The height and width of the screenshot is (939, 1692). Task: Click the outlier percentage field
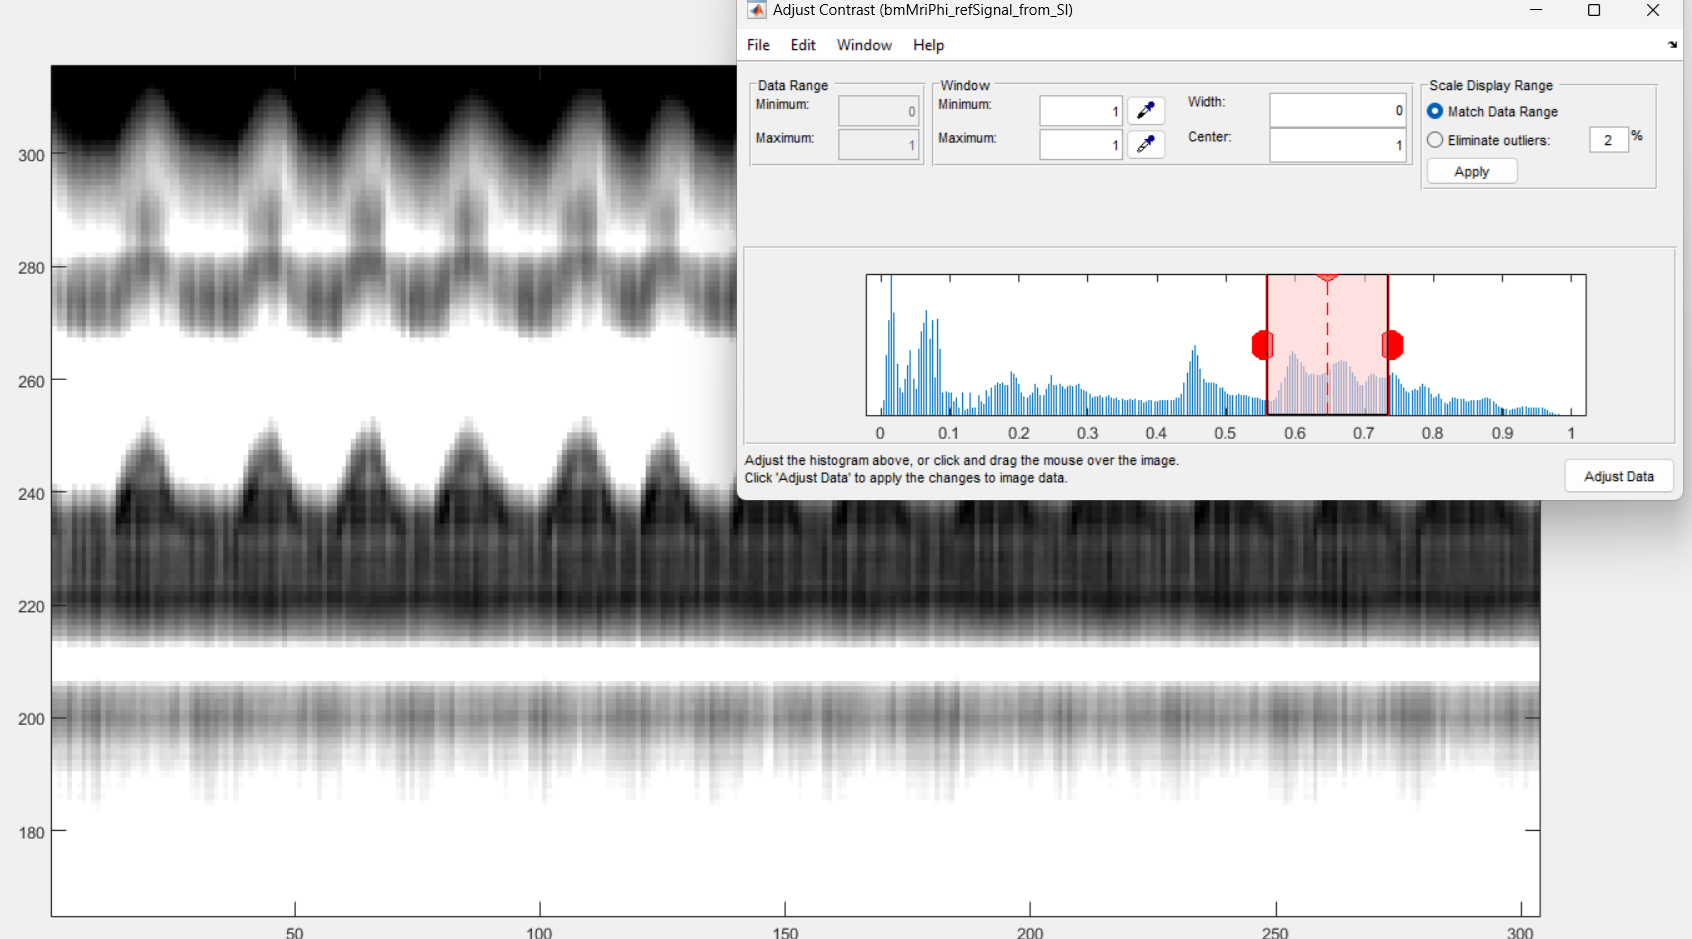[1609, 140]
